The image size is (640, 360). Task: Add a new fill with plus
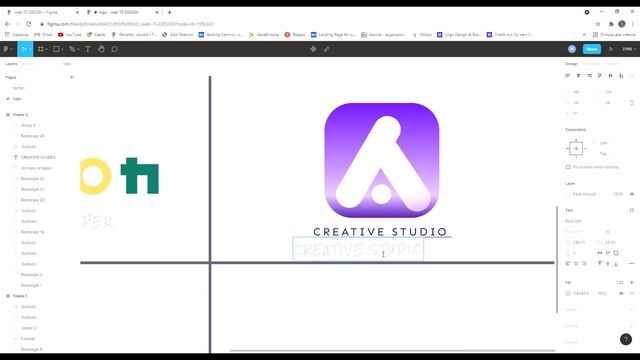(x=632, y=282)
